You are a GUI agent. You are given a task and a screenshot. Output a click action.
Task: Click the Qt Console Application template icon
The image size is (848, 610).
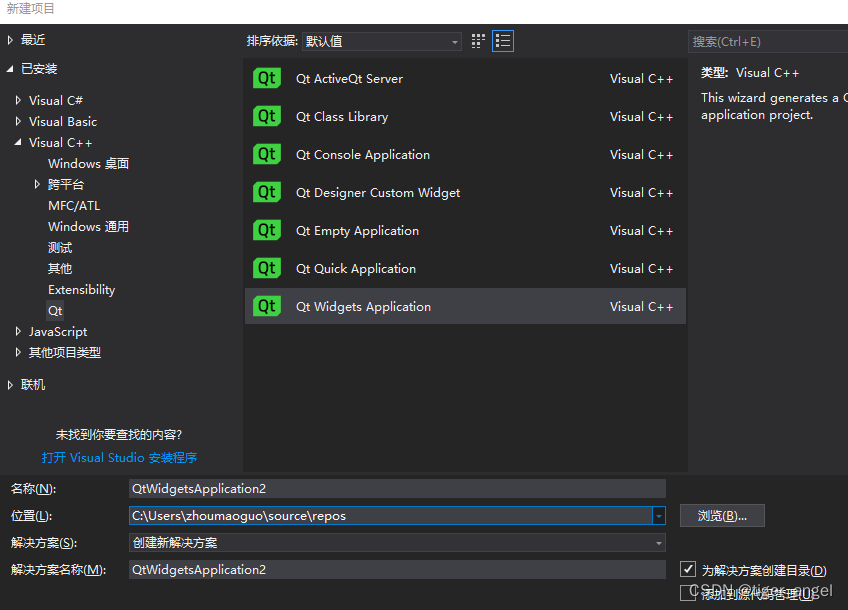click(x=267, y=155)
